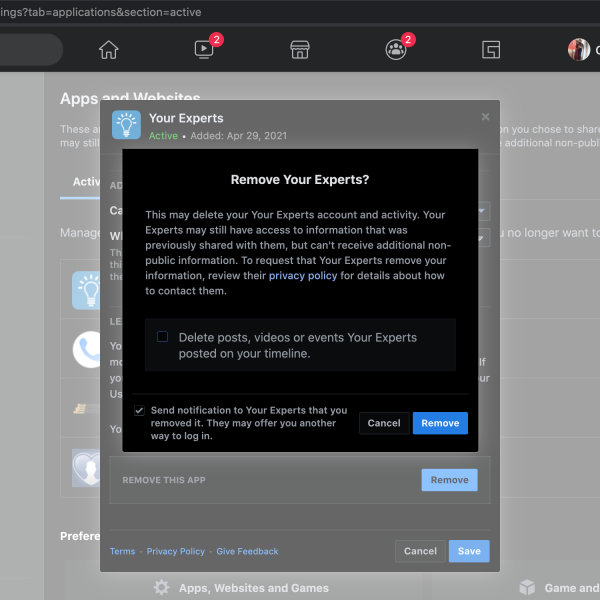This screenshot has width=600, height=600.
Task: Click Remove beside REMOVE THIS APP
Action: click(449, 480)
